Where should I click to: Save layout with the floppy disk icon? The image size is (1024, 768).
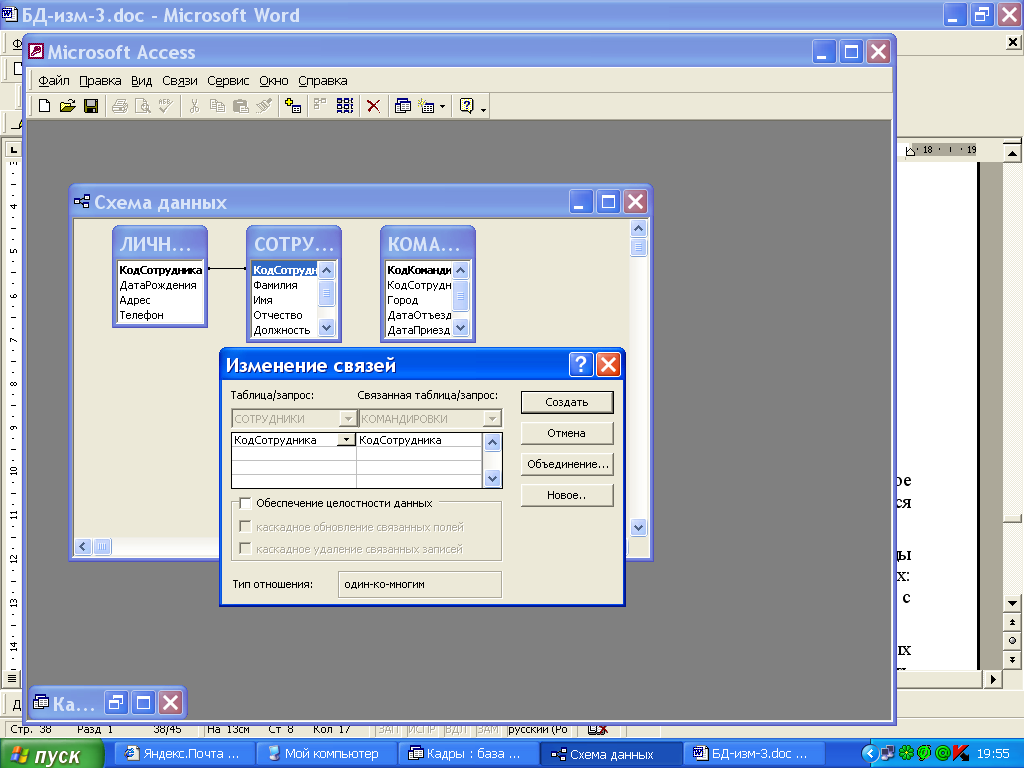pyautogui.click(x=91, y=106)
